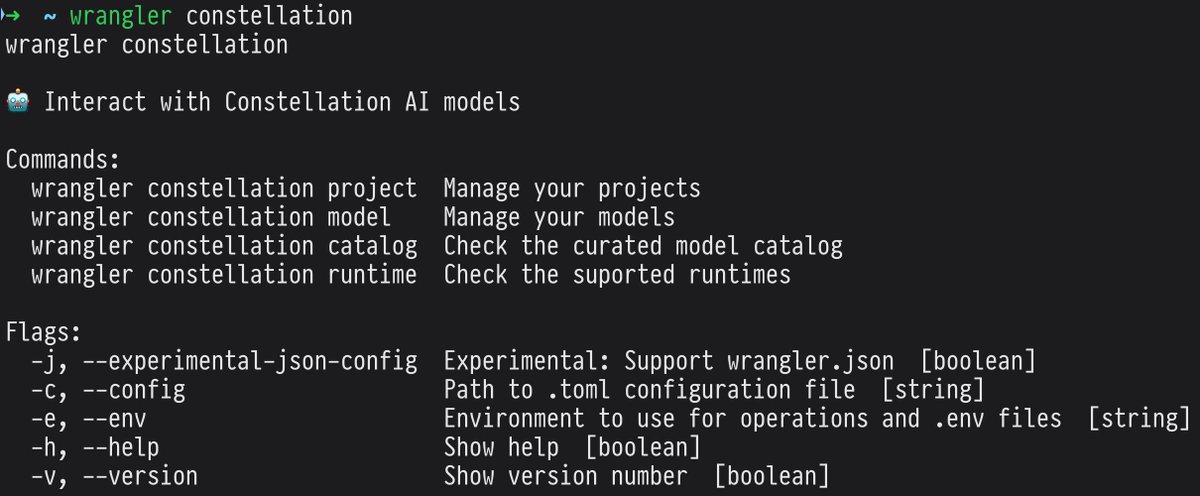Image resolution: width=1200 pixels, height=496 pixels.
Task: Click the tilde home directory symbol
Action: [x=49, y=17]
